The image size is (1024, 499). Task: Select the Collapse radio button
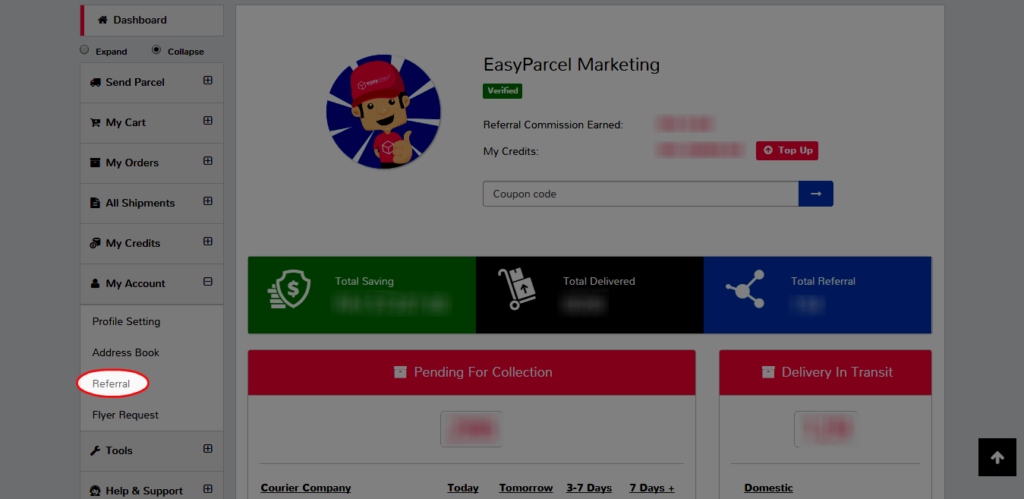156,50
